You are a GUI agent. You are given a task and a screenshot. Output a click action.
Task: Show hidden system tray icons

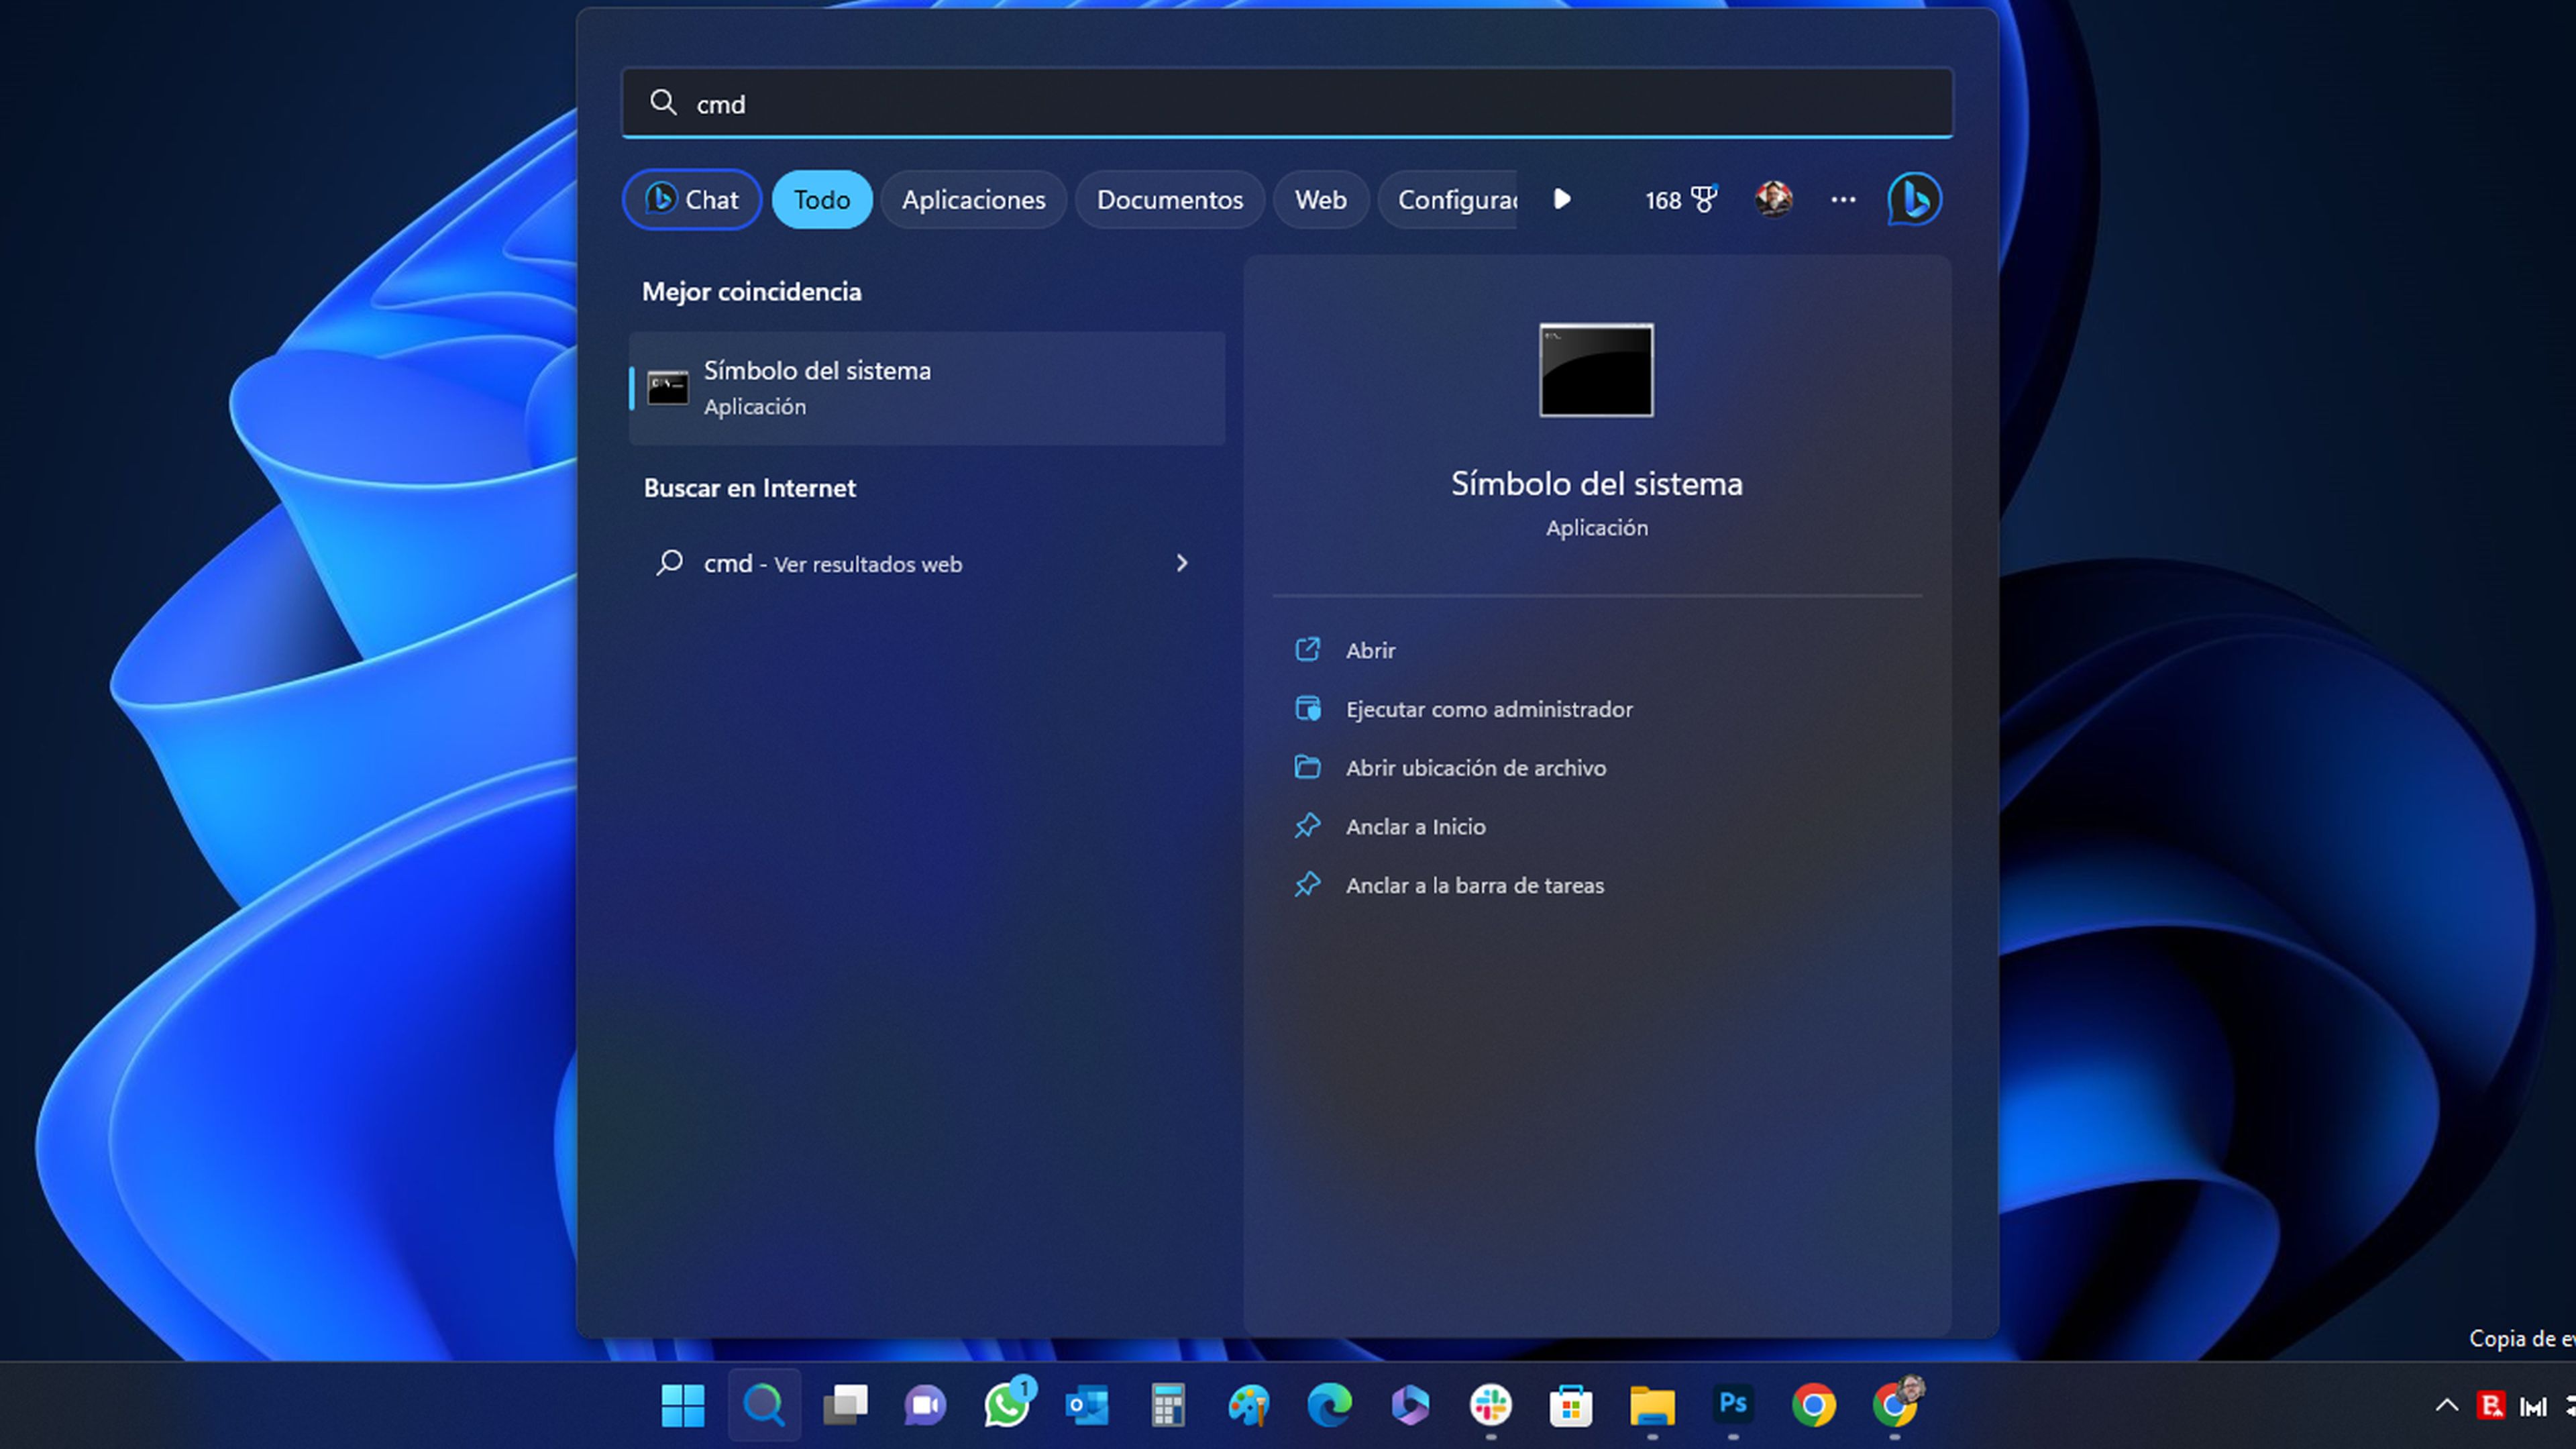2446,1405
